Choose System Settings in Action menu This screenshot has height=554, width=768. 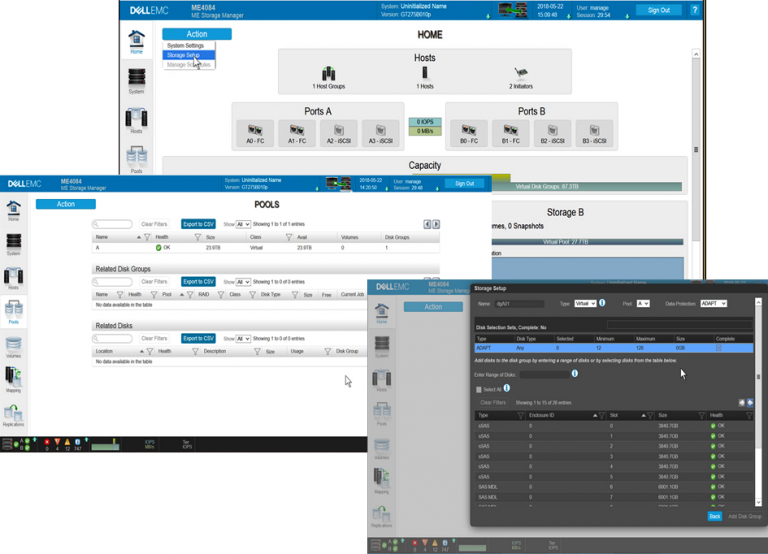pos(185,46)
